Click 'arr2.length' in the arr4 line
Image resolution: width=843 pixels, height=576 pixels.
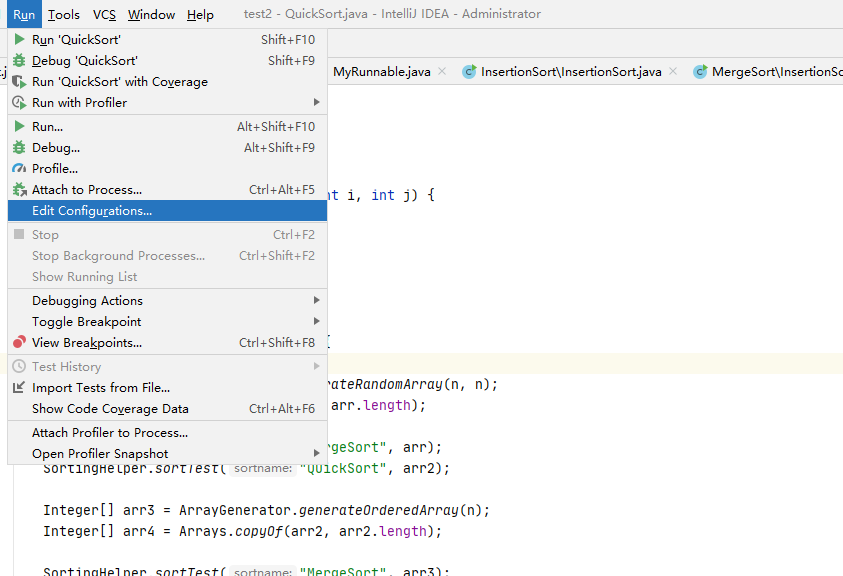[383, 531]
